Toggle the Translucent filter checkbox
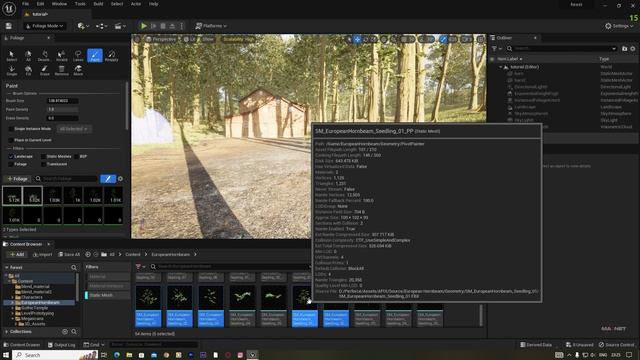The height and width of the screenshot is (360, 640). click(x=43, y=164)
